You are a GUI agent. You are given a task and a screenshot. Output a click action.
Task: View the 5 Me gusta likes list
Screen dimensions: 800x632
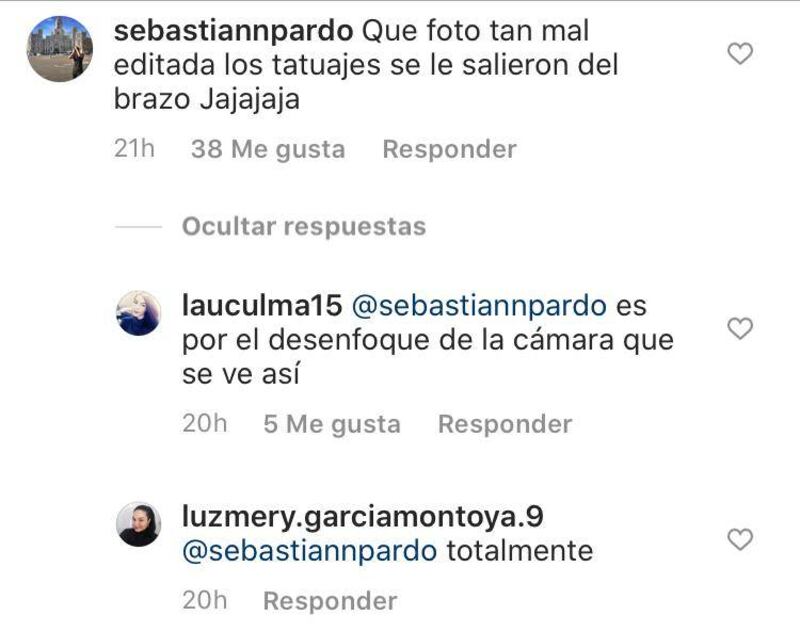point(332,425)
